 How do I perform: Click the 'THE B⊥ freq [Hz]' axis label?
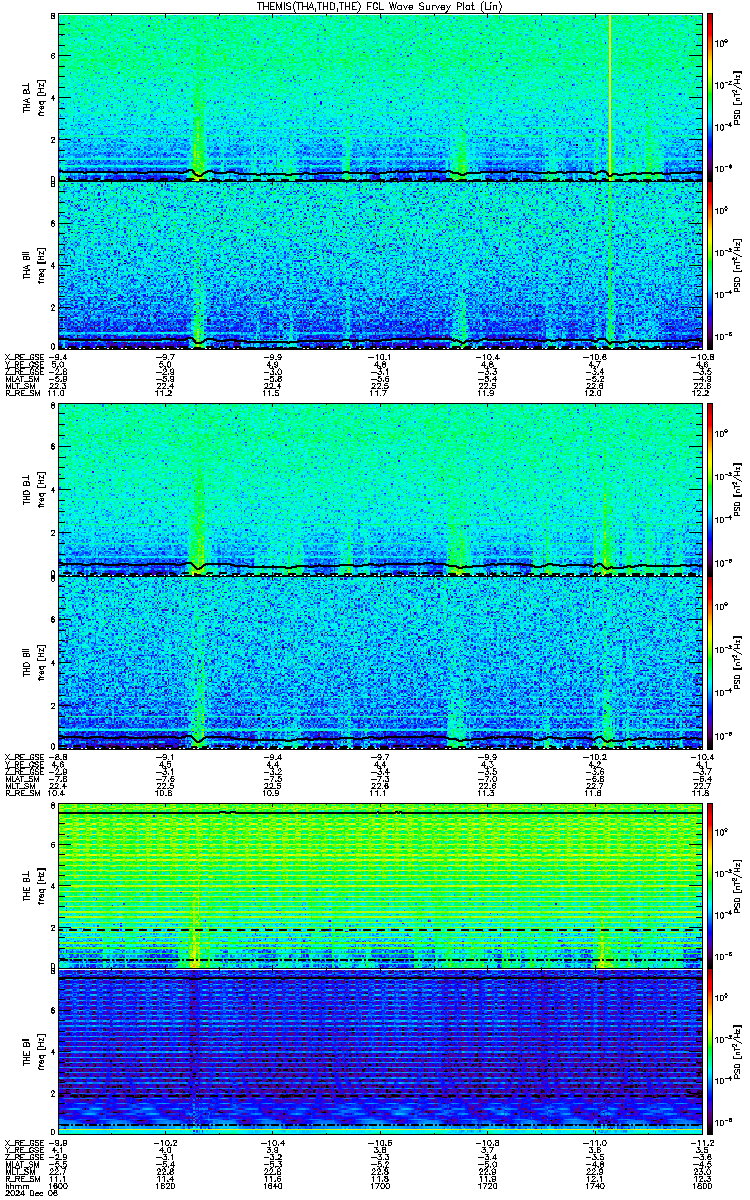[x=32, y=886]
